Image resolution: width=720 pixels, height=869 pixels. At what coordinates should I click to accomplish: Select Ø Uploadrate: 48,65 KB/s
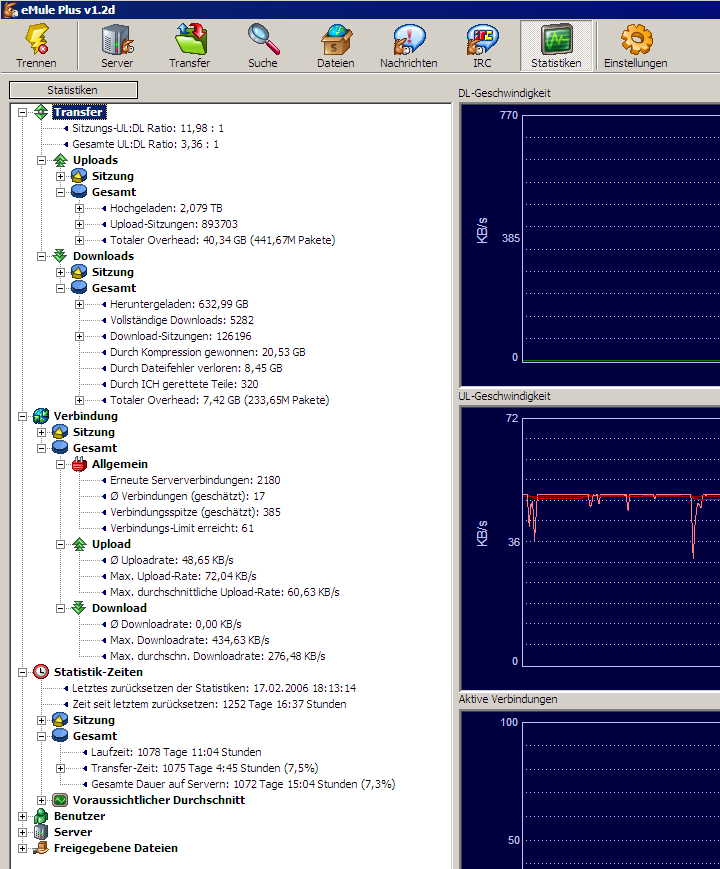(x=172, y=560)
